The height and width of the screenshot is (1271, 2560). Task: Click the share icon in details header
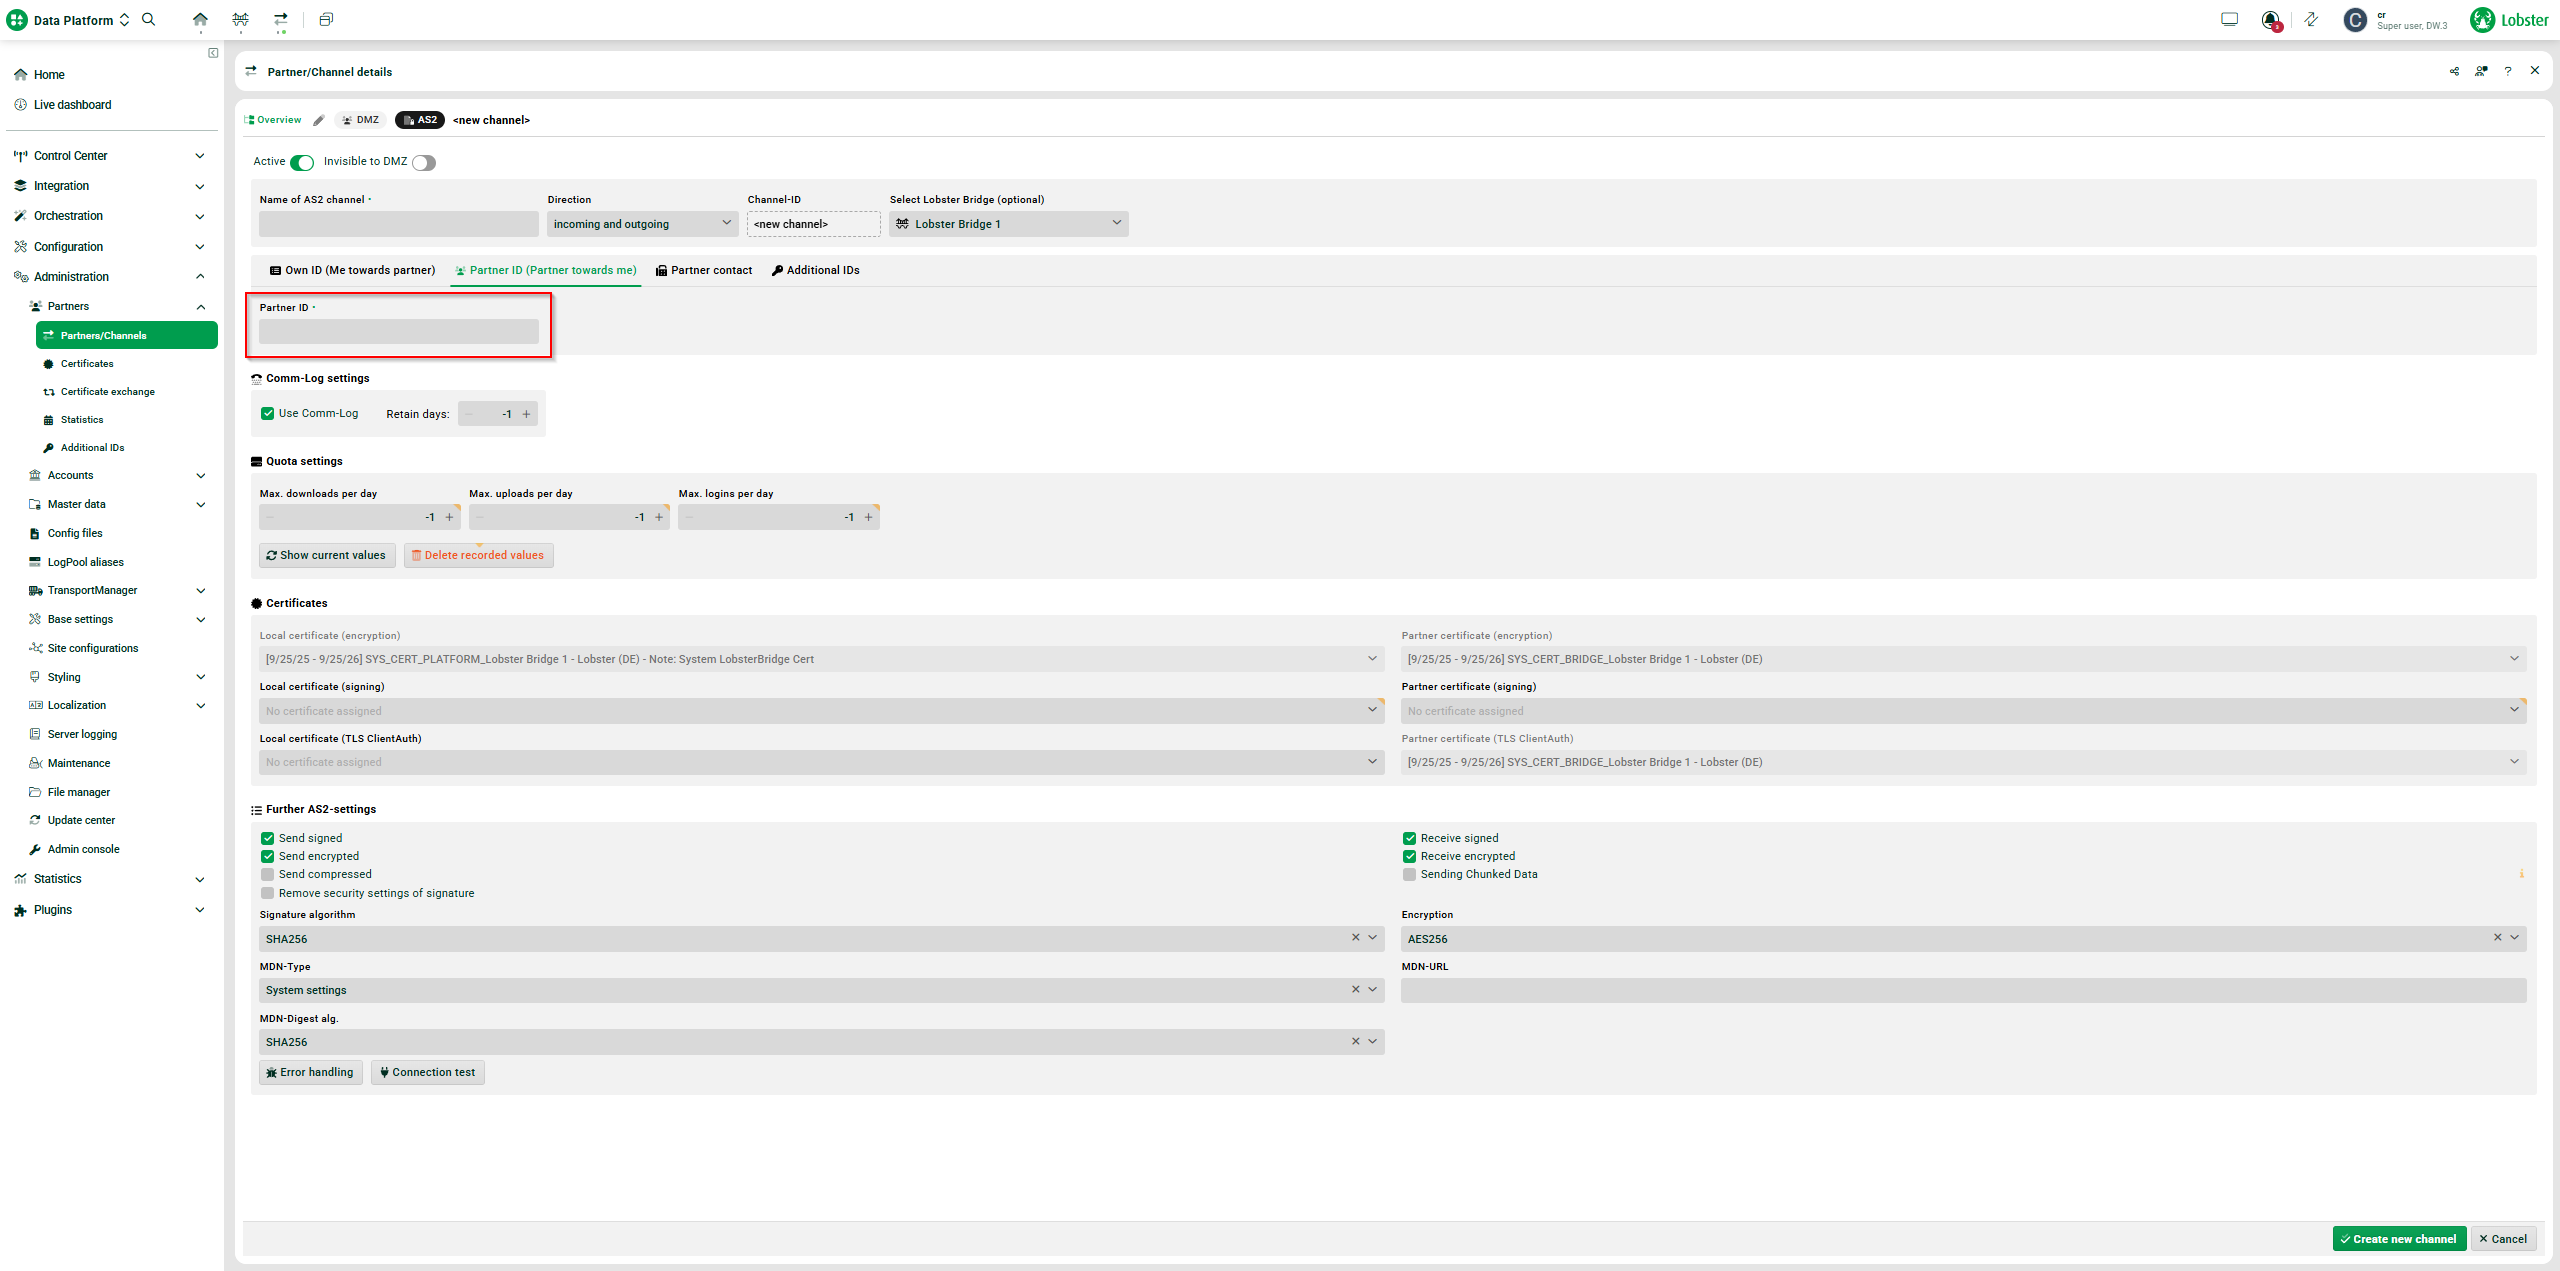[x=2454, y=71]
